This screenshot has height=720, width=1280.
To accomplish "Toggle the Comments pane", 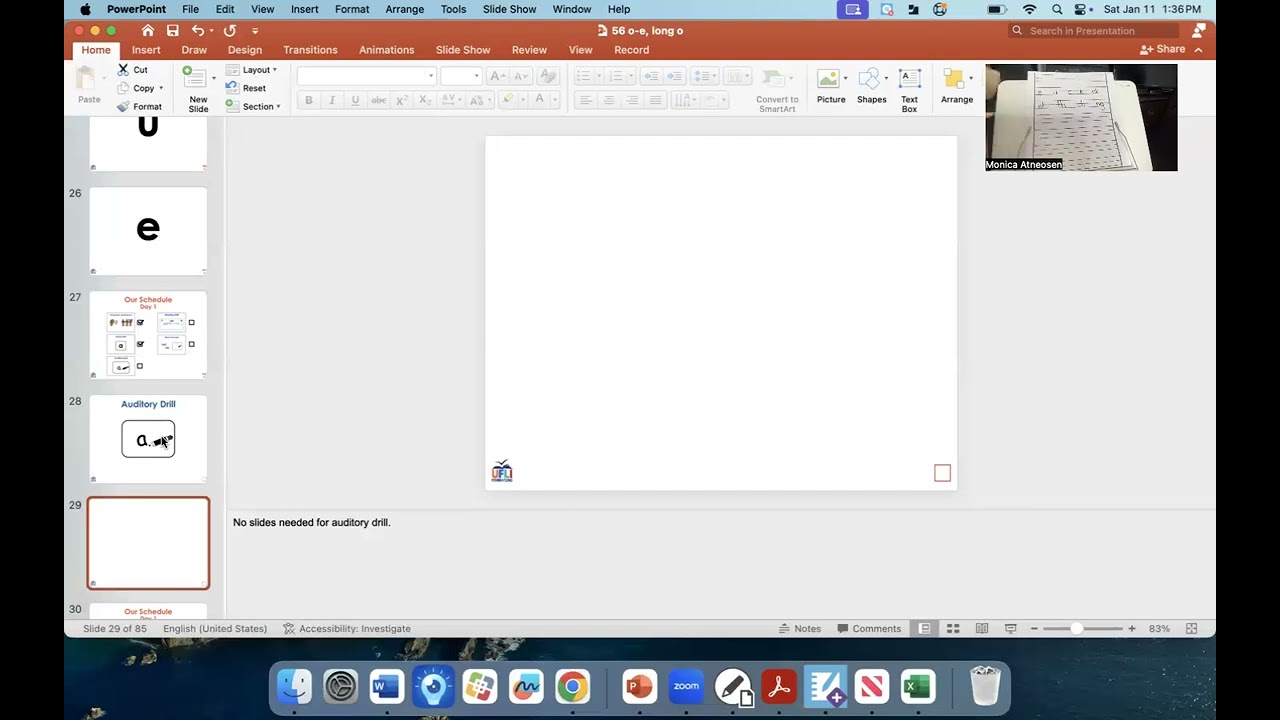I will tap(869, 629).
